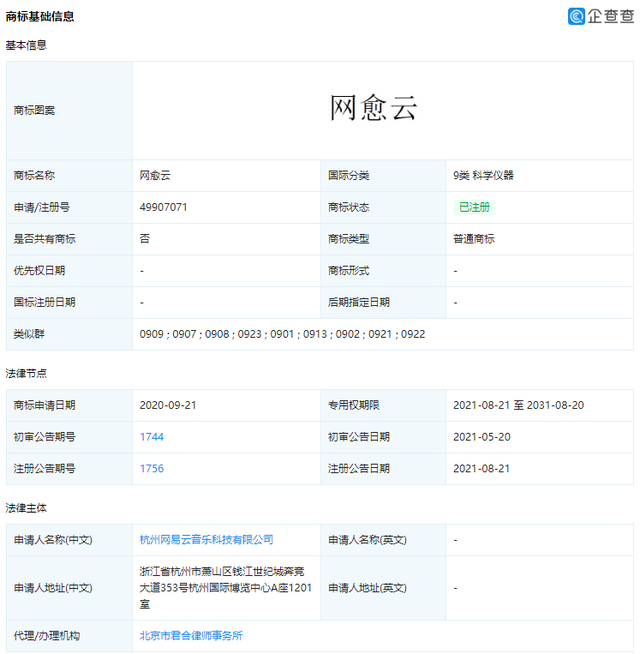The image size is (640, 654).
Task: Click application number 49907071
Action: click(x=163, y=207)
